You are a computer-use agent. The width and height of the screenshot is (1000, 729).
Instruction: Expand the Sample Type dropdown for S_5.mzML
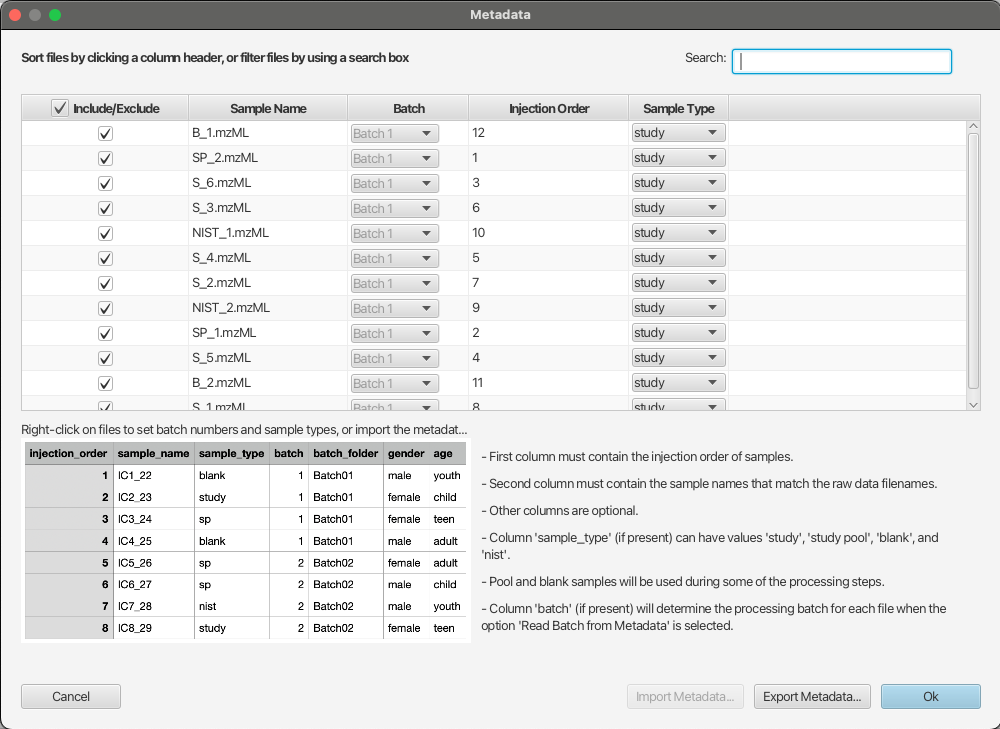coord(679,358)
